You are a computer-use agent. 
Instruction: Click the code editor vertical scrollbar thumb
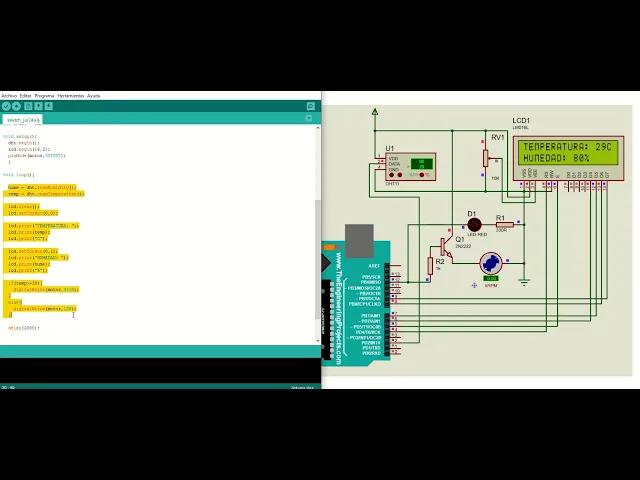(x=318, y=259)
